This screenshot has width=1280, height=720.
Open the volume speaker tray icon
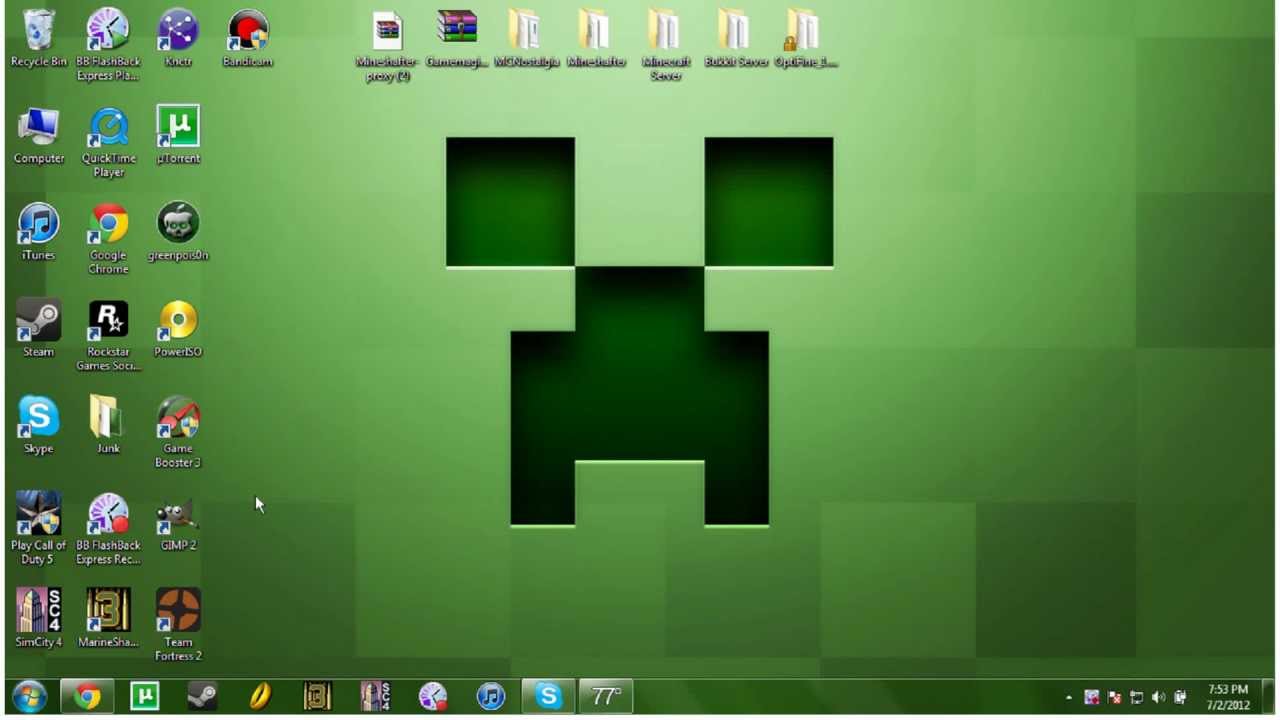(1158, 697)
